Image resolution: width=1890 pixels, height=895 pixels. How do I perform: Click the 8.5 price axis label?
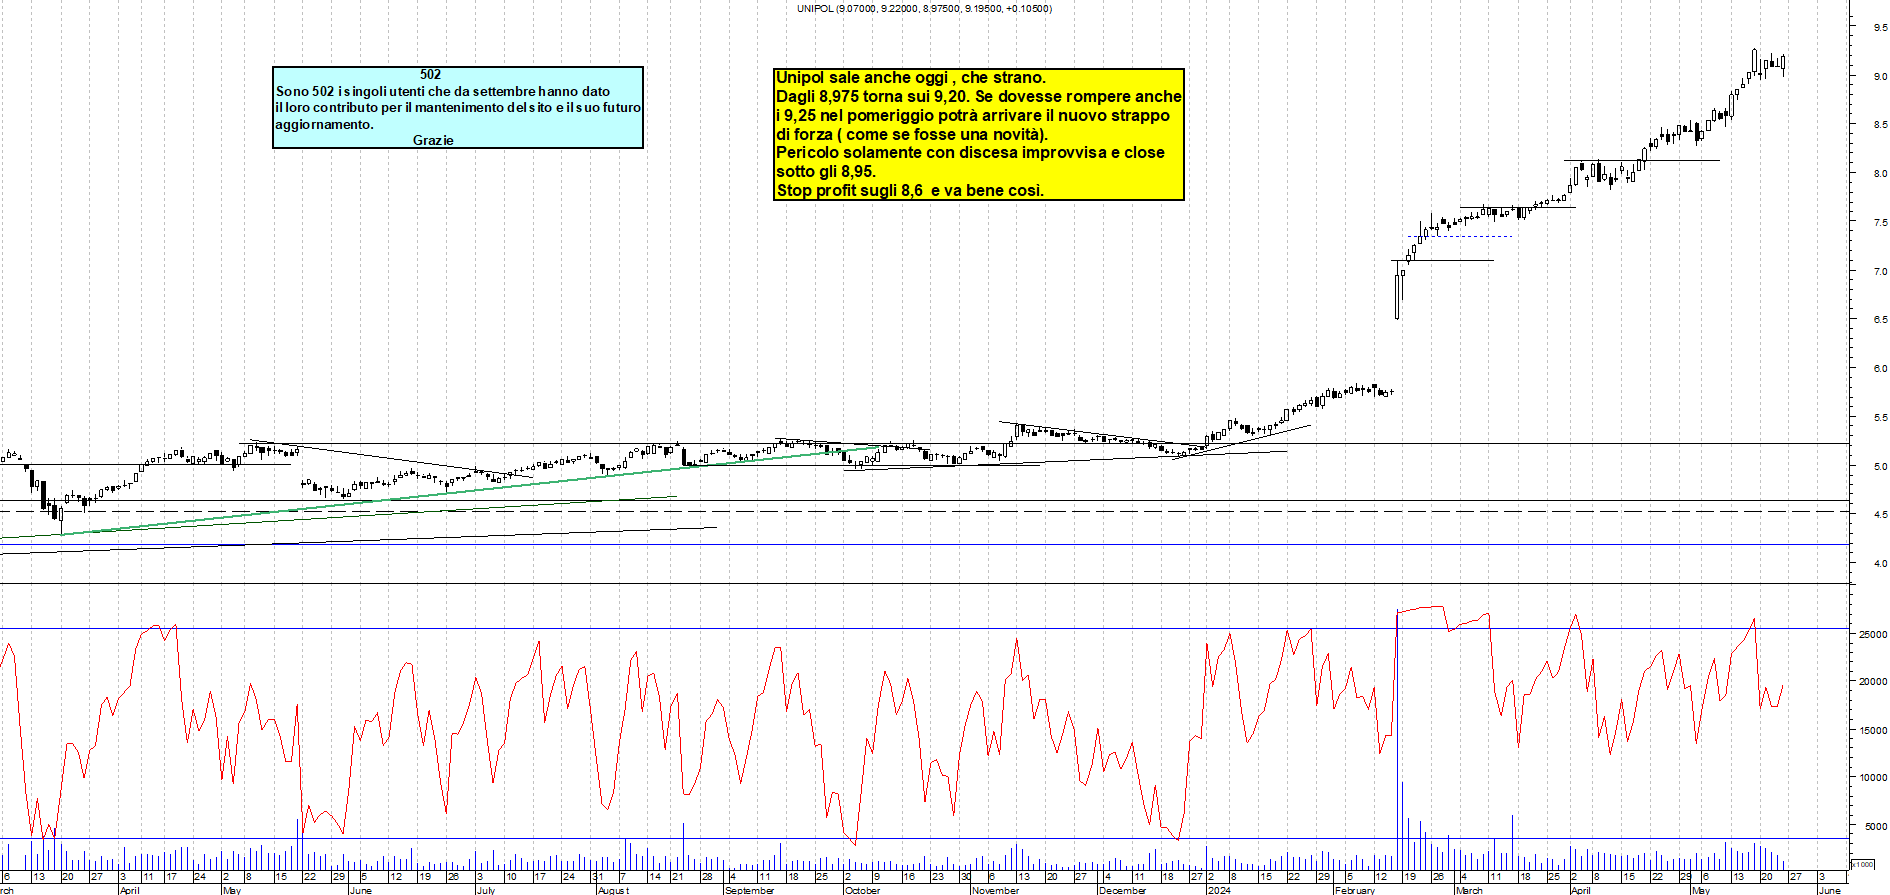coord(1880,125)
